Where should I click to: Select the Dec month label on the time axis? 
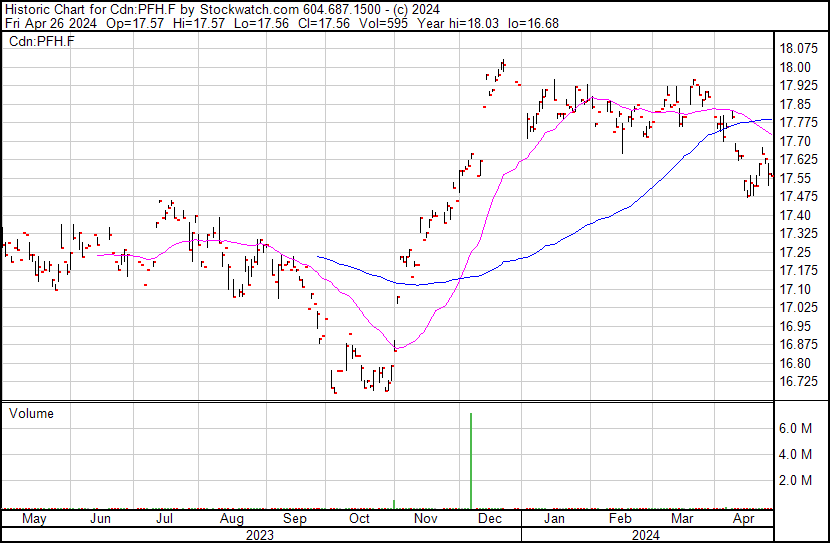pyautogui.click(x=490, y=519)
